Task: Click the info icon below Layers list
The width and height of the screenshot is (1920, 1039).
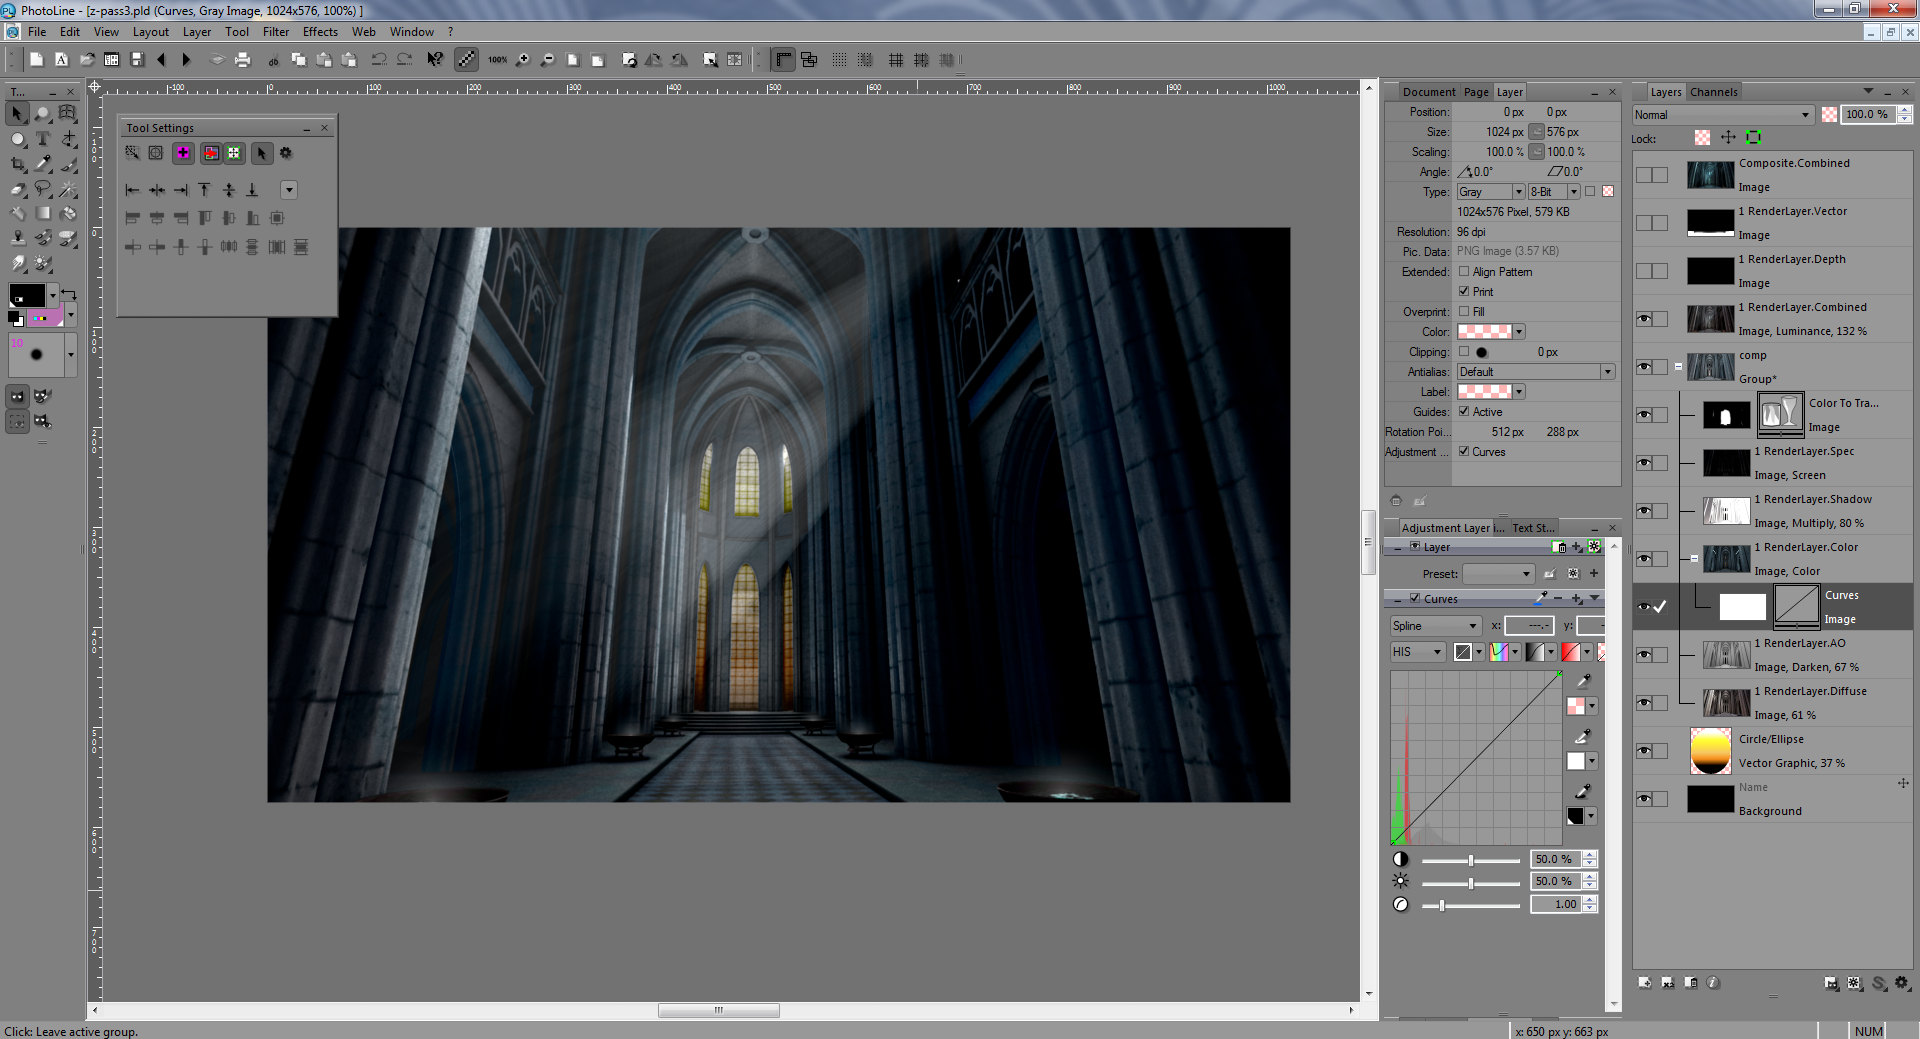Action: coord(1713,983)
